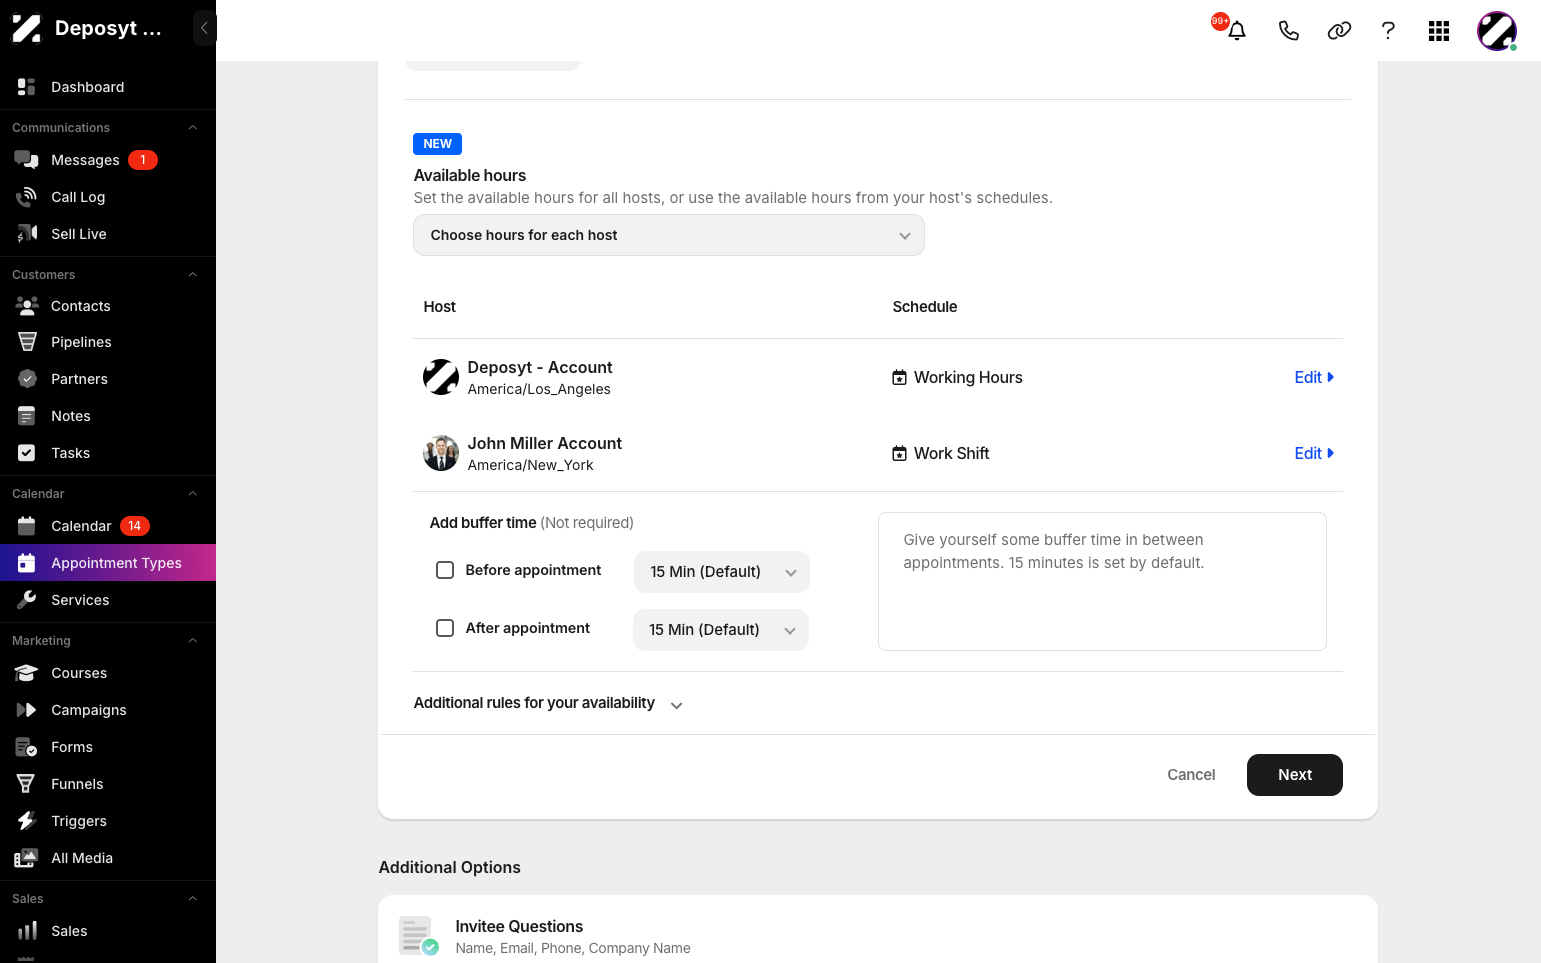The image size is (1541, 963).
Task: Click the Cancel button
Action: coord(1191,775)
